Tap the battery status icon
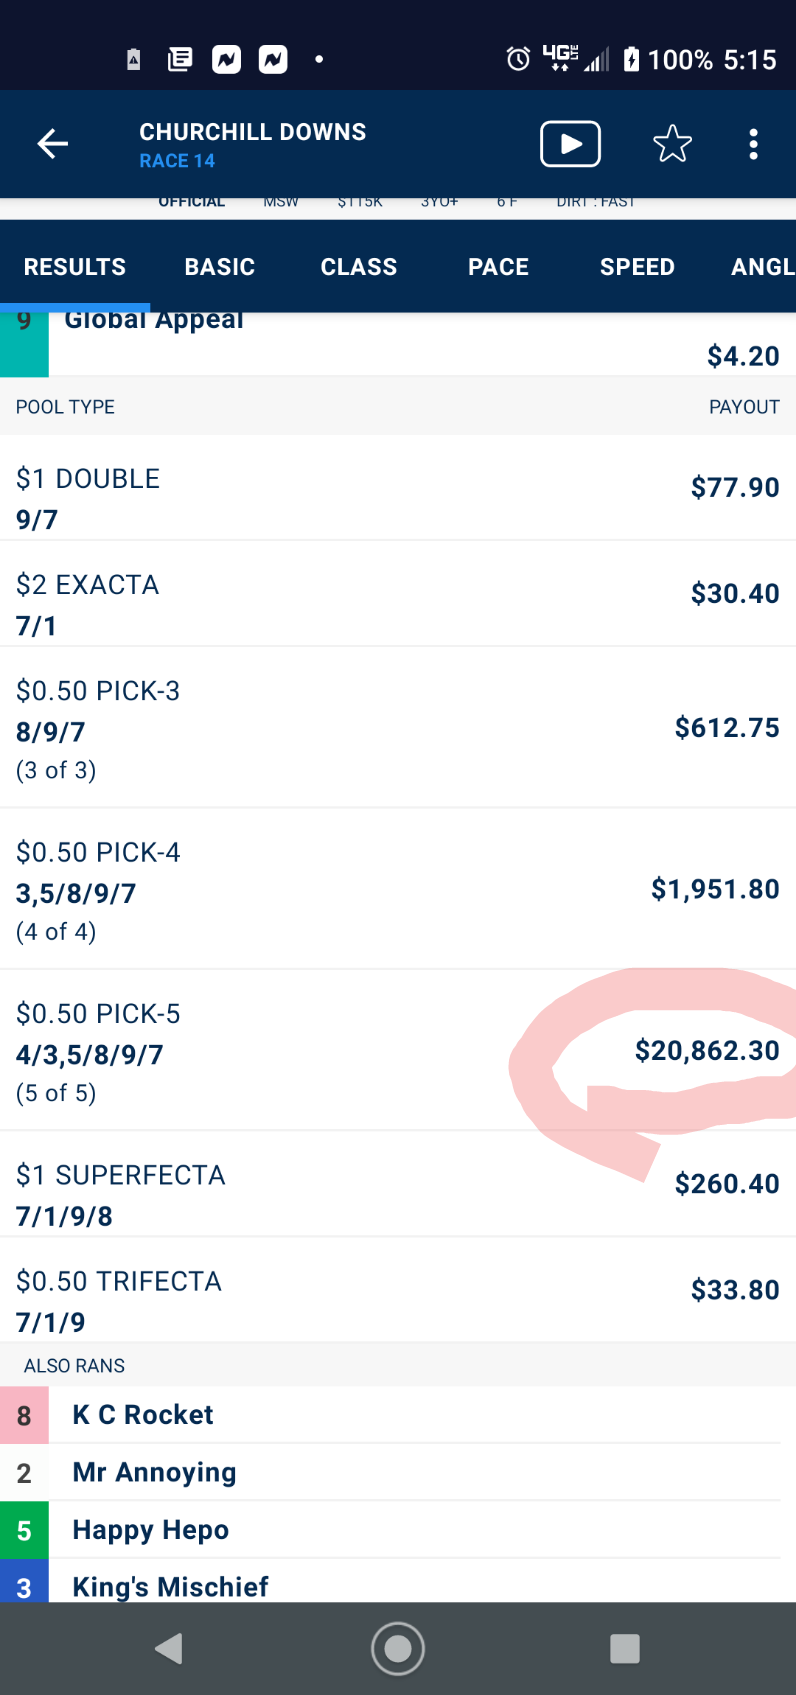 (631, 59)
